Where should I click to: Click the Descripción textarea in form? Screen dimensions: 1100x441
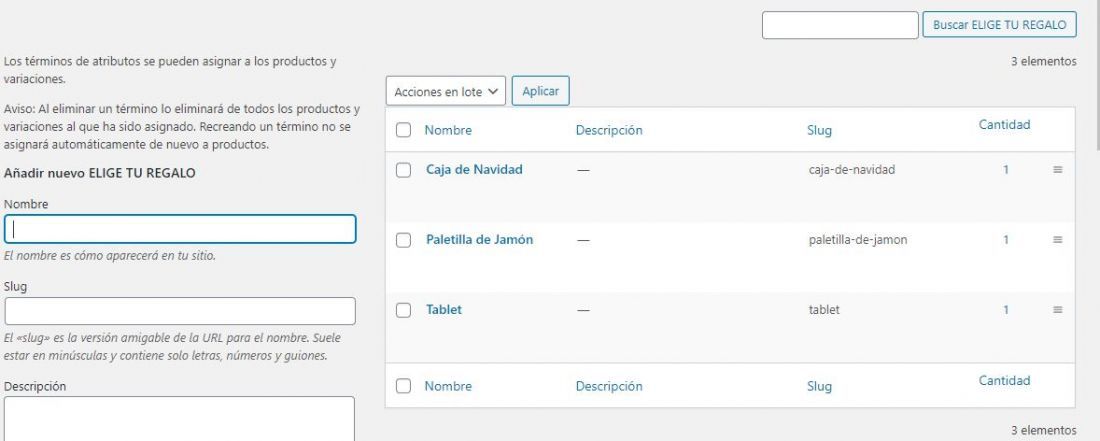pos(180,419)
